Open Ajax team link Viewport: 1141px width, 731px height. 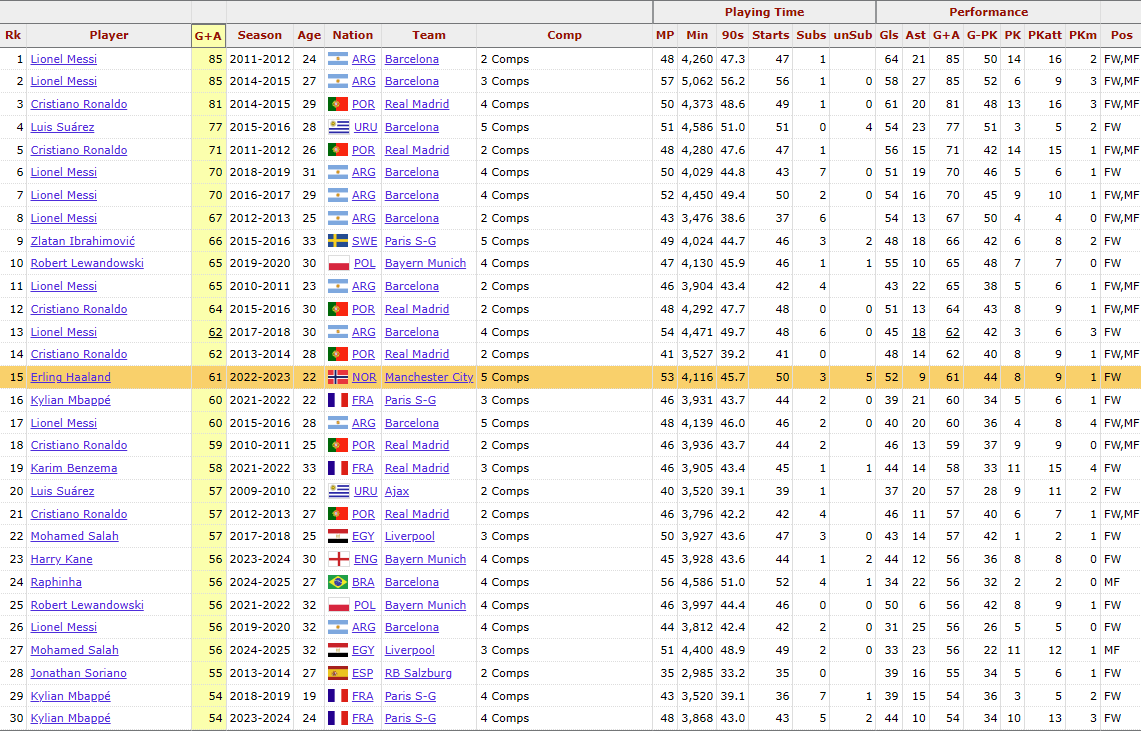[397, 491]
